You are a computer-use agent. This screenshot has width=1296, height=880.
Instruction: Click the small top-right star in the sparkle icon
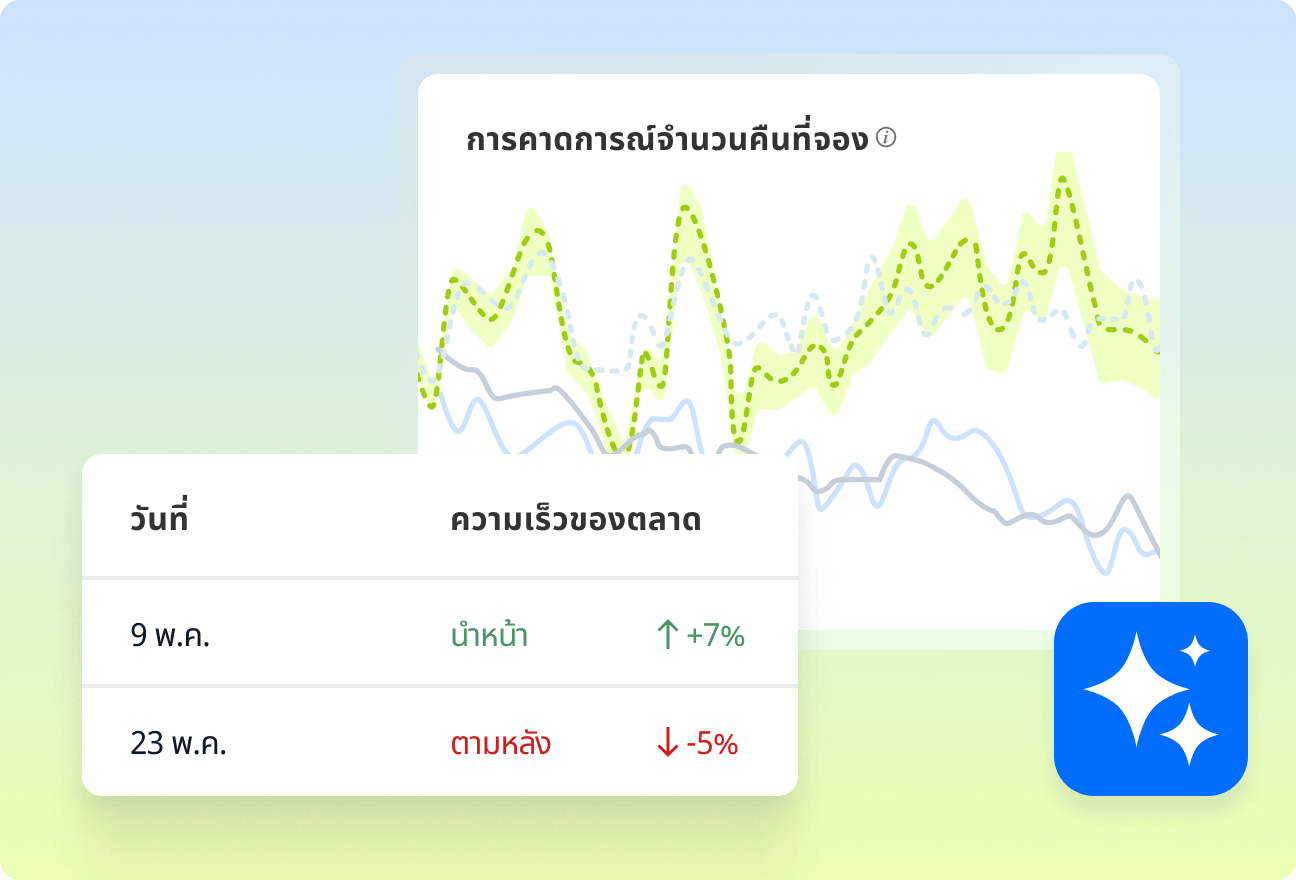(1194, 652)
